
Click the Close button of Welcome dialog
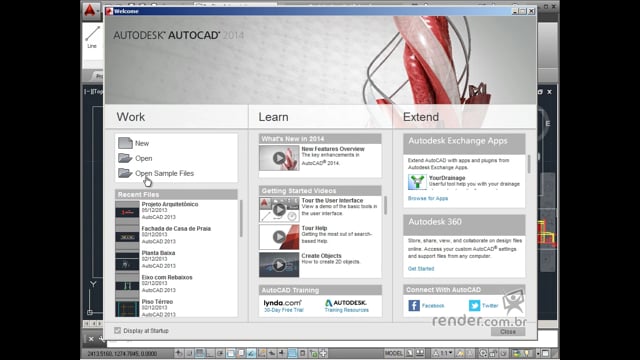pyautogui.click(x=508, y=331)
